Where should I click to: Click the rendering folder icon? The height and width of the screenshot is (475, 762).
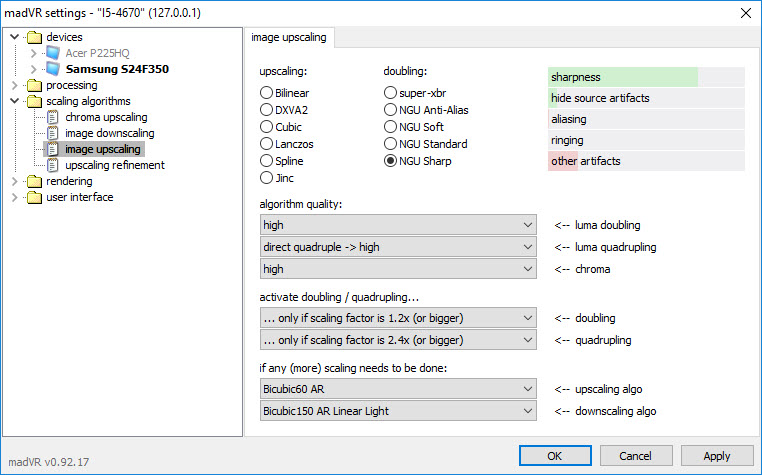pyautogui.click(x=35, y=181)
